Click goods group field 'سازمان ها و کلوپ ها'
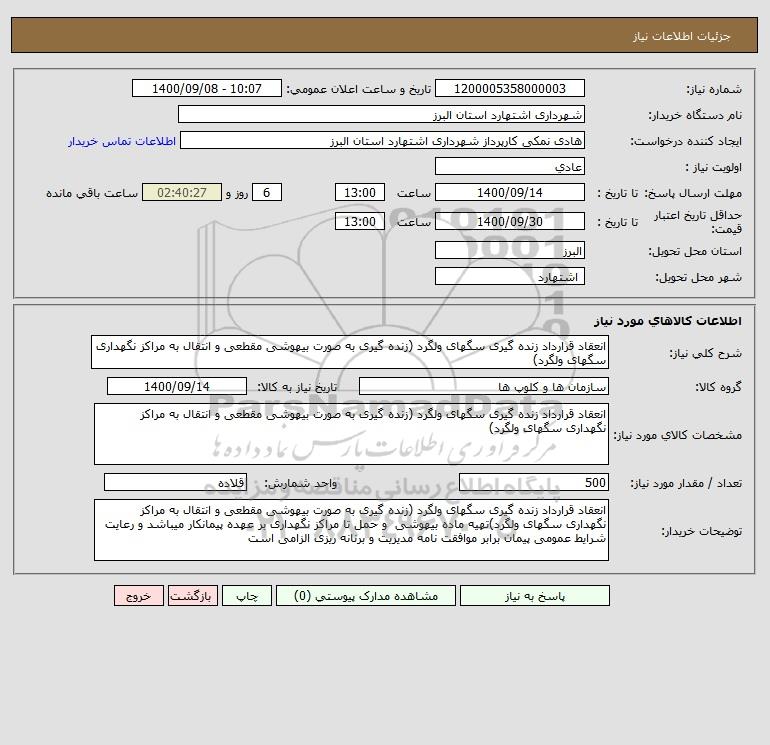Image resolution: width=770 pixels, height=745 pixels. [x=484, y=386]
